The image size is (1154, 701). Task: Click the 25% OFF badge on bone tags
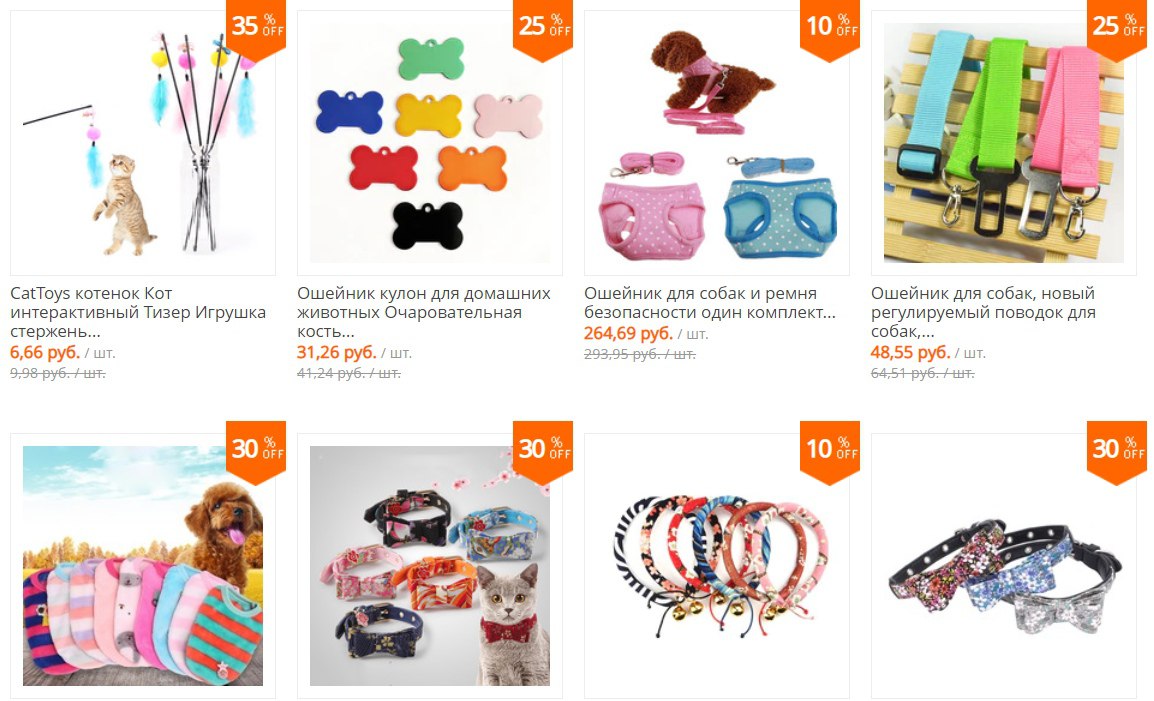click(542, 28)
